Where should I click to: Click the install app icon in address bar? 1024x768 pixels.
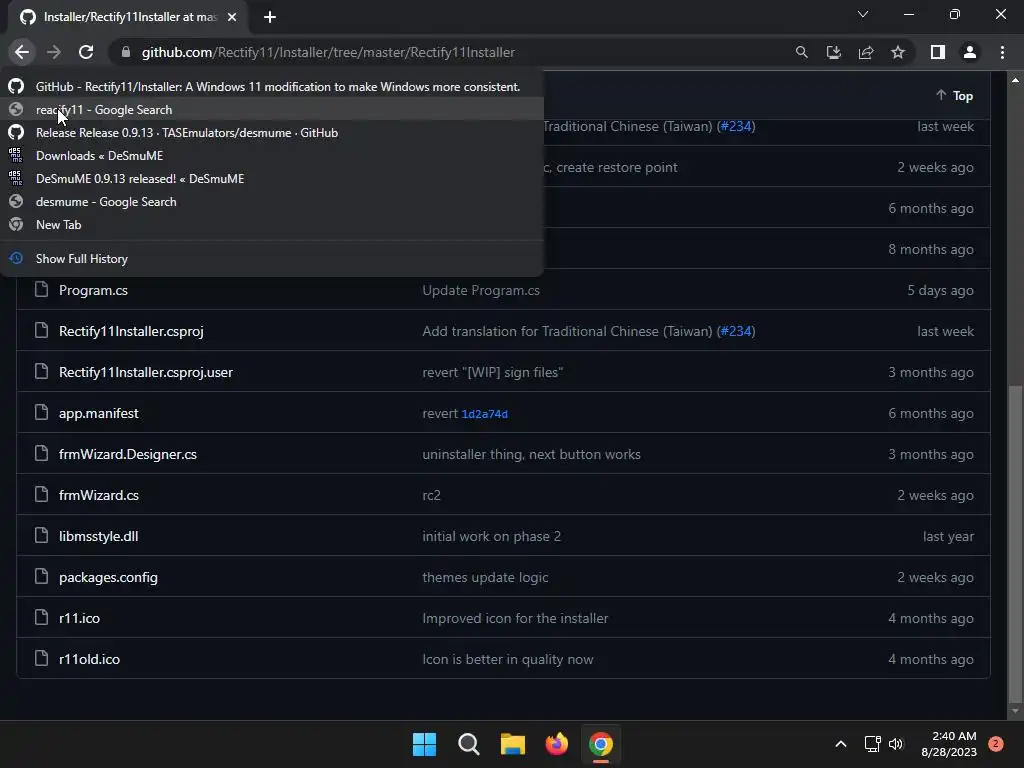click(x=833, y=52)
